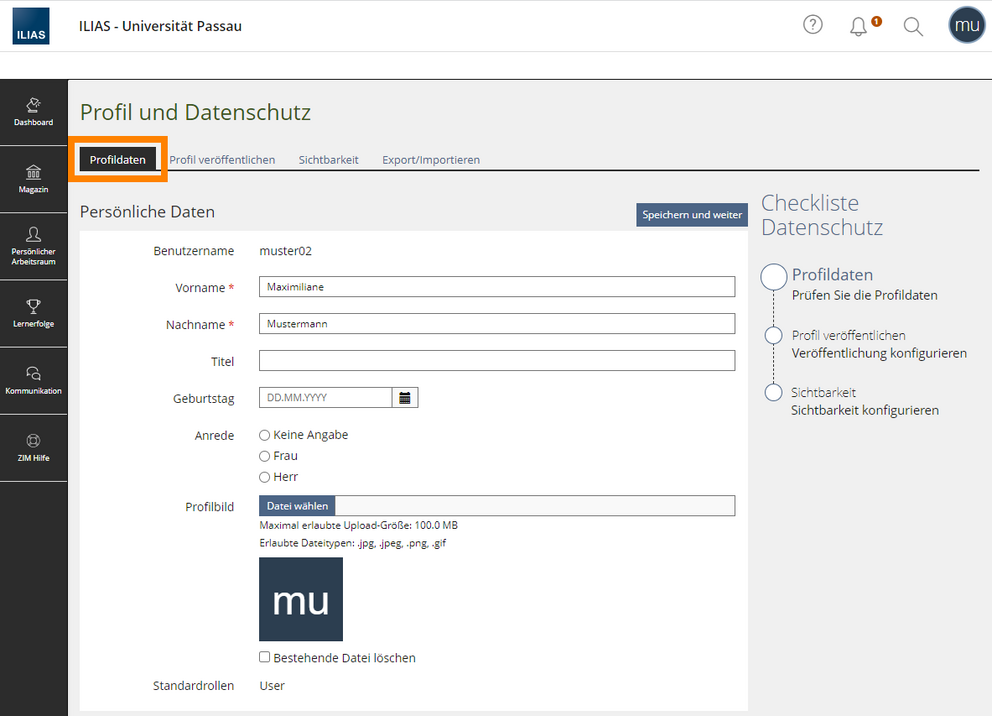Click the Profil und Datenschutz heading

(x=195, y=113)
